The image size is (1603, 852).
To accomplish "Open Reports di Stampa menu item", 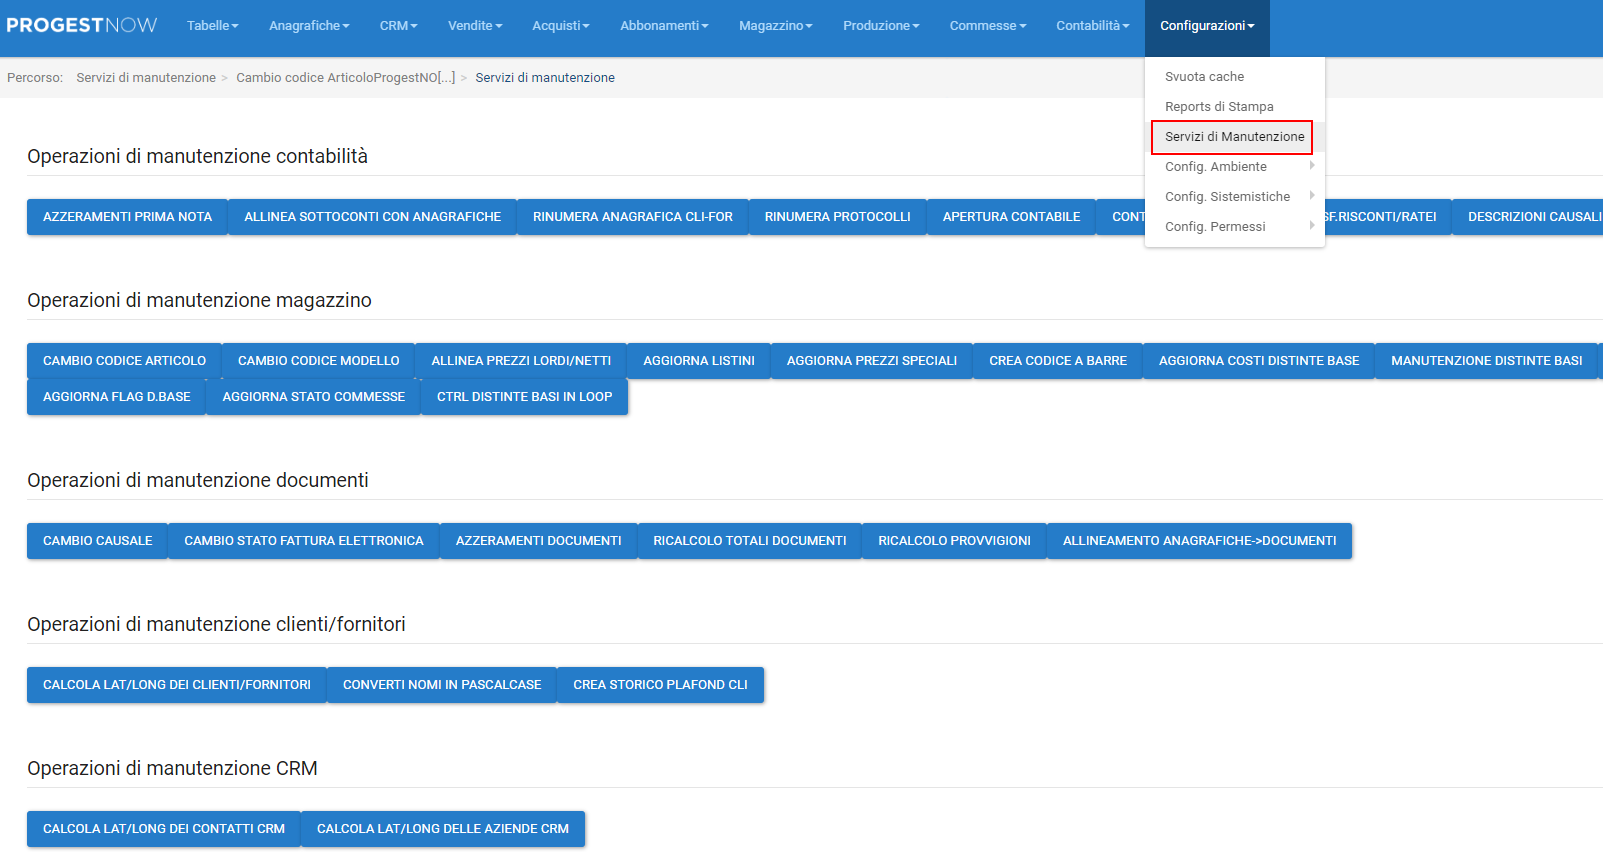I will click(x=1219, y=107).
